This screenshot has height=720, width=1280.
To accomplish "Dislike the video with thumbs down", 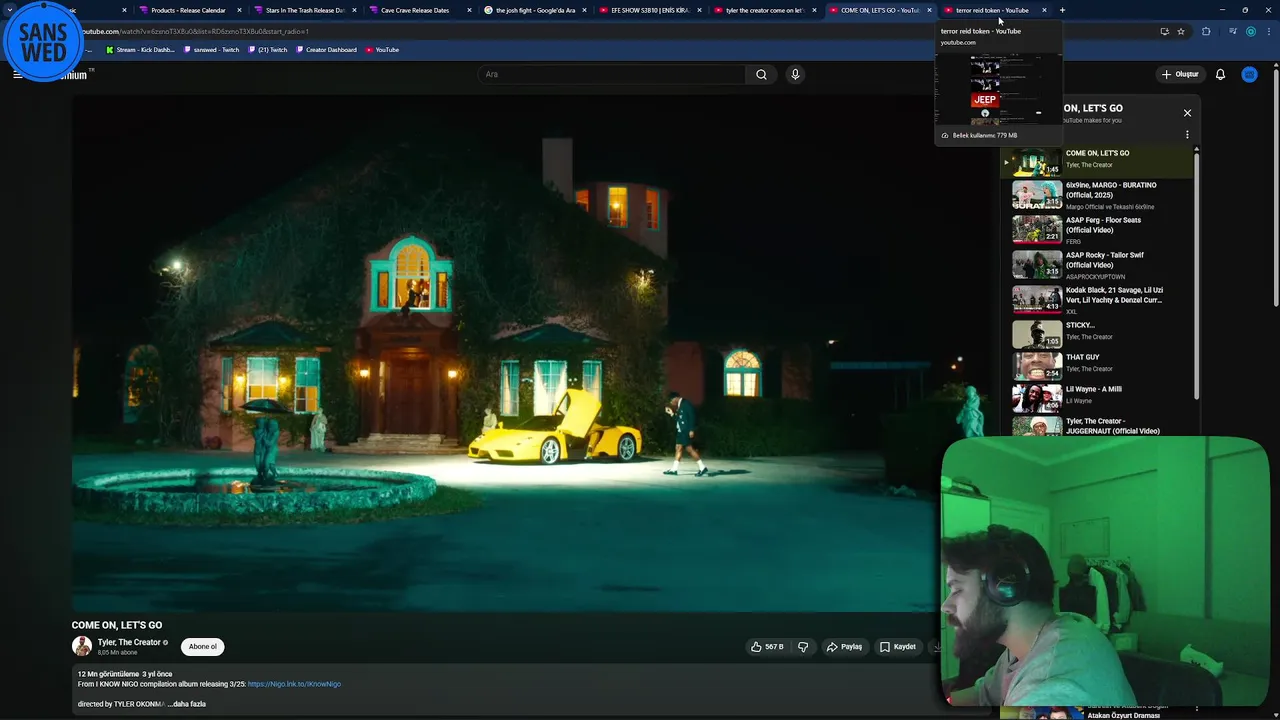I will click(x=803, y=647).
